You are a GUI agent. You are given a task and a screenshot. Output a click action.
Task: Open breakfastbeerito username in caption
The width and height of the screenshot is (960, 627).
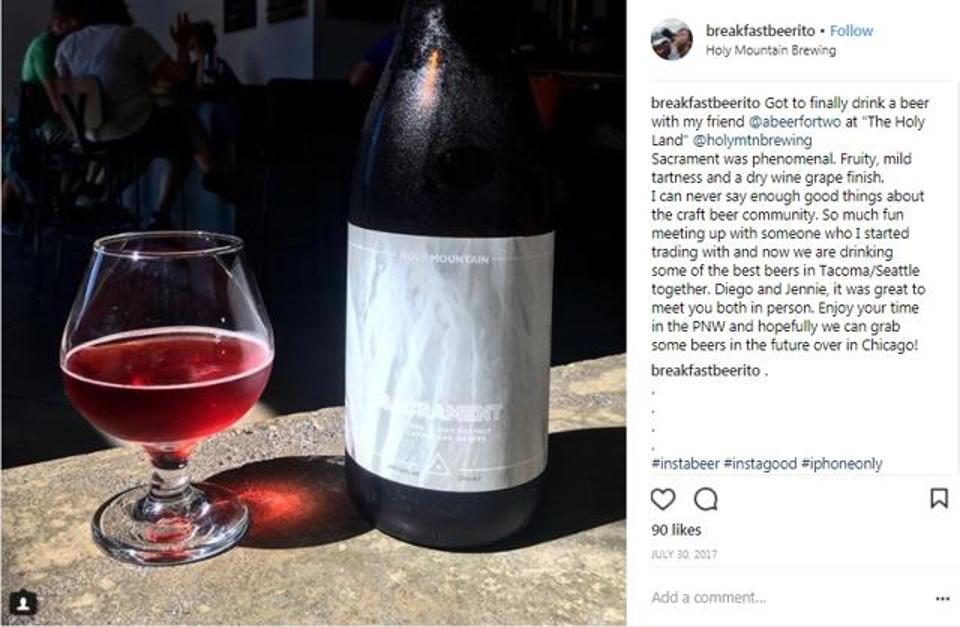(705, 103)
